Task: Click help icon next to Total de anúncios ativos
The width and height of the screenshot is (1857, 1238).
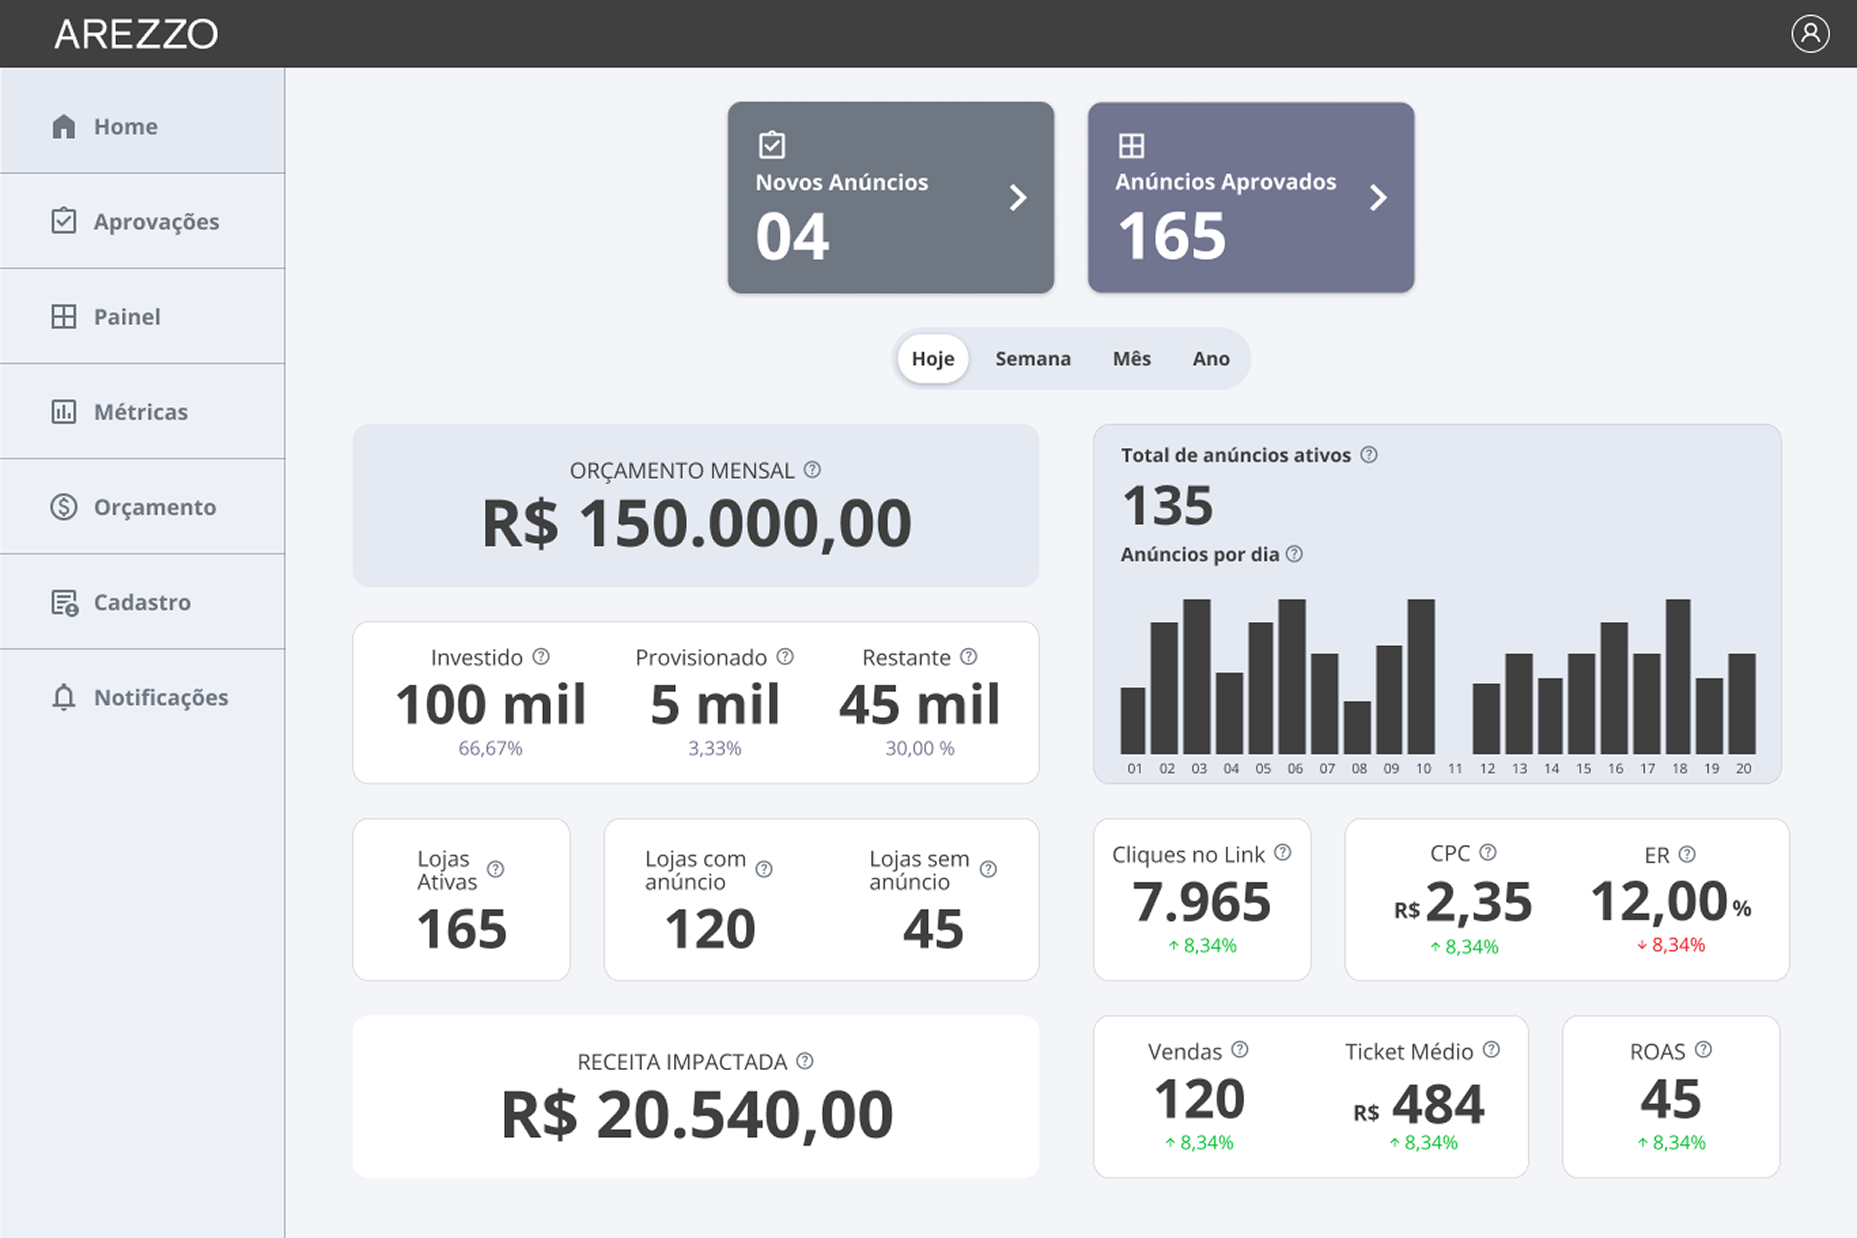Action: [x=1369, y=454]
